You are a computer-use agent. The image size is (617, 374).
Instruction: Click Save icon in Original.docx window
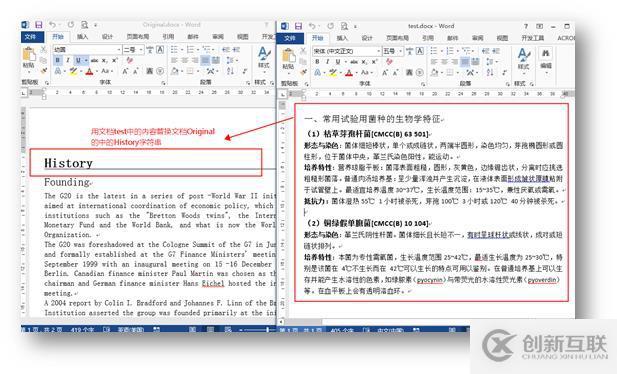39,25
